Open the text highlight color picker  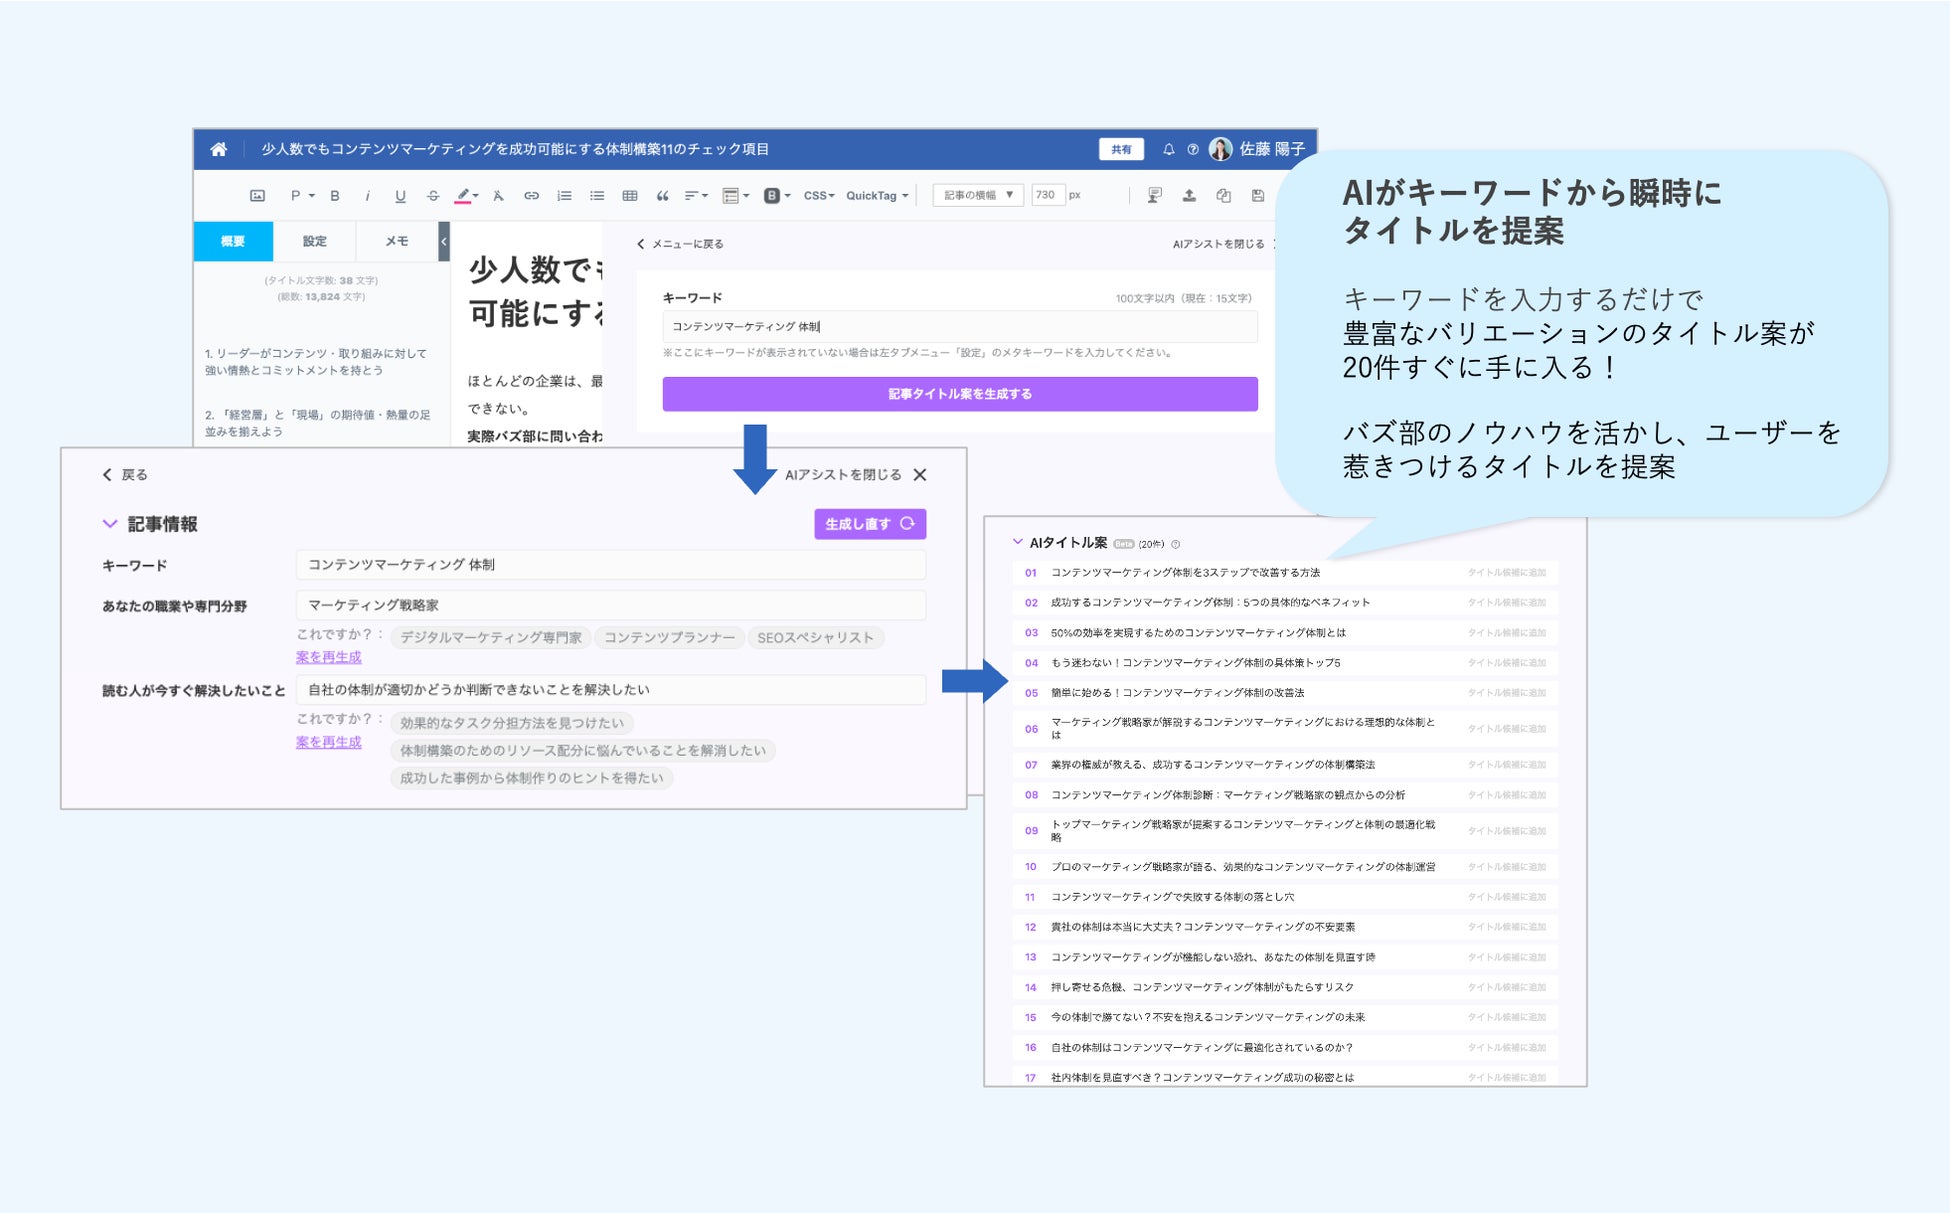[x=465, y=196]
